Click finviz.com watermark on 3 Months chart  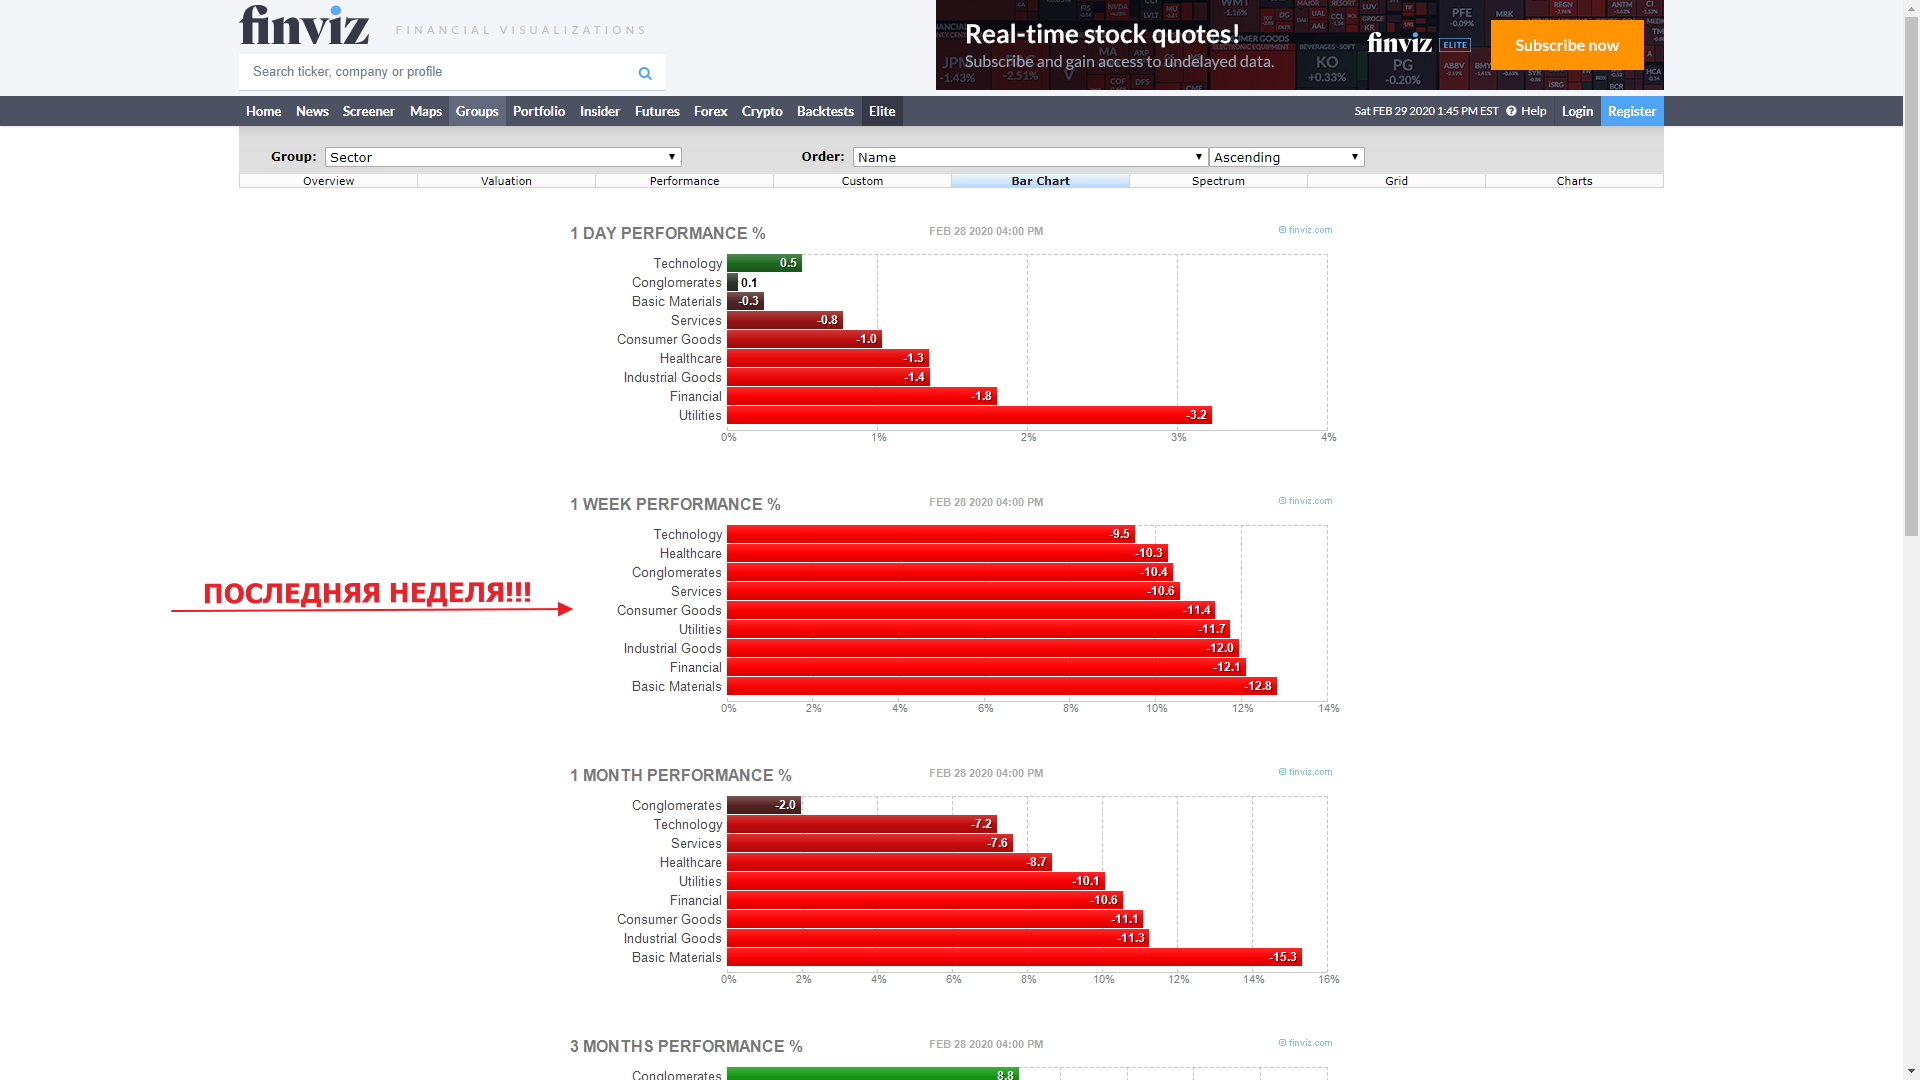point(1305,1043)
